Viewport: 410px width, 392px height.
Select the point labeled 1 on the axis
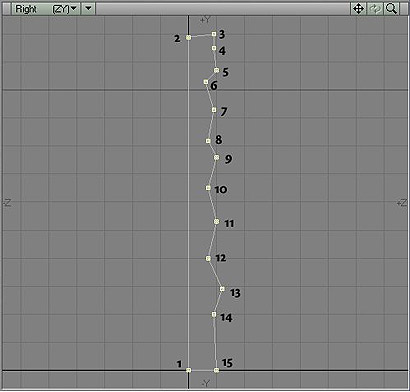(189, 370)
